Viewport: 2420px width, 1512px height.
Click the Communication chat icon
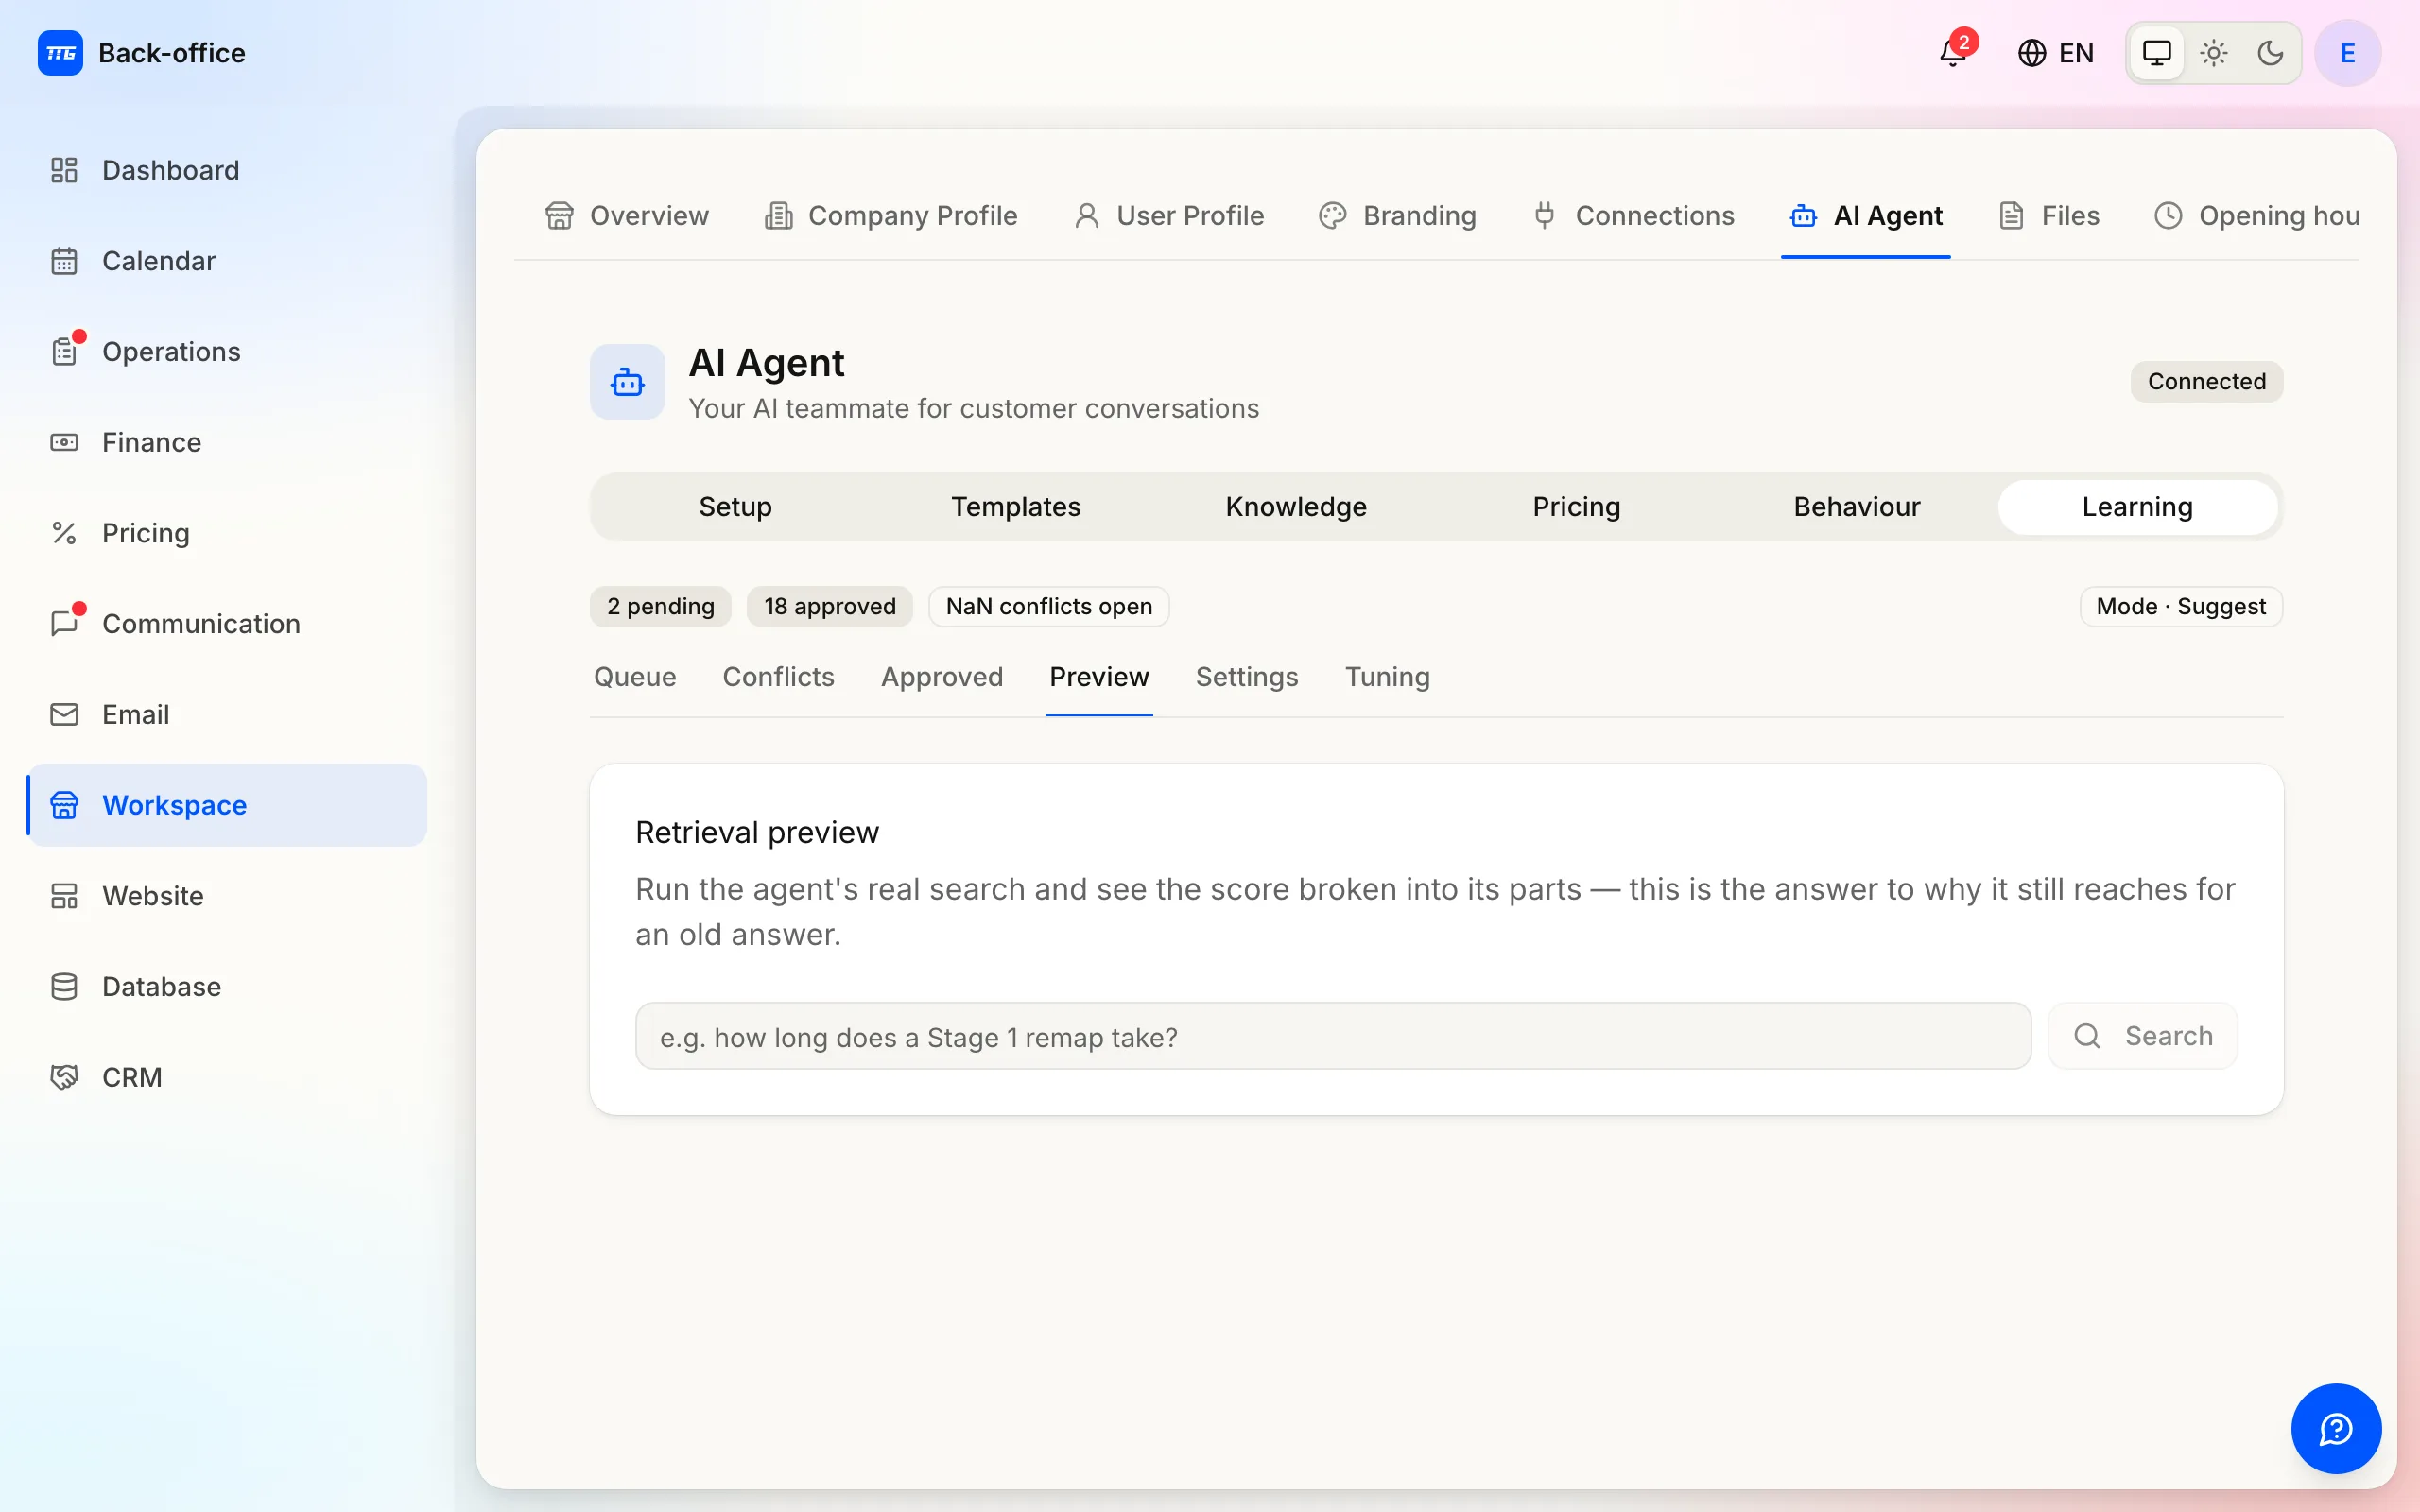pos(64,624)
